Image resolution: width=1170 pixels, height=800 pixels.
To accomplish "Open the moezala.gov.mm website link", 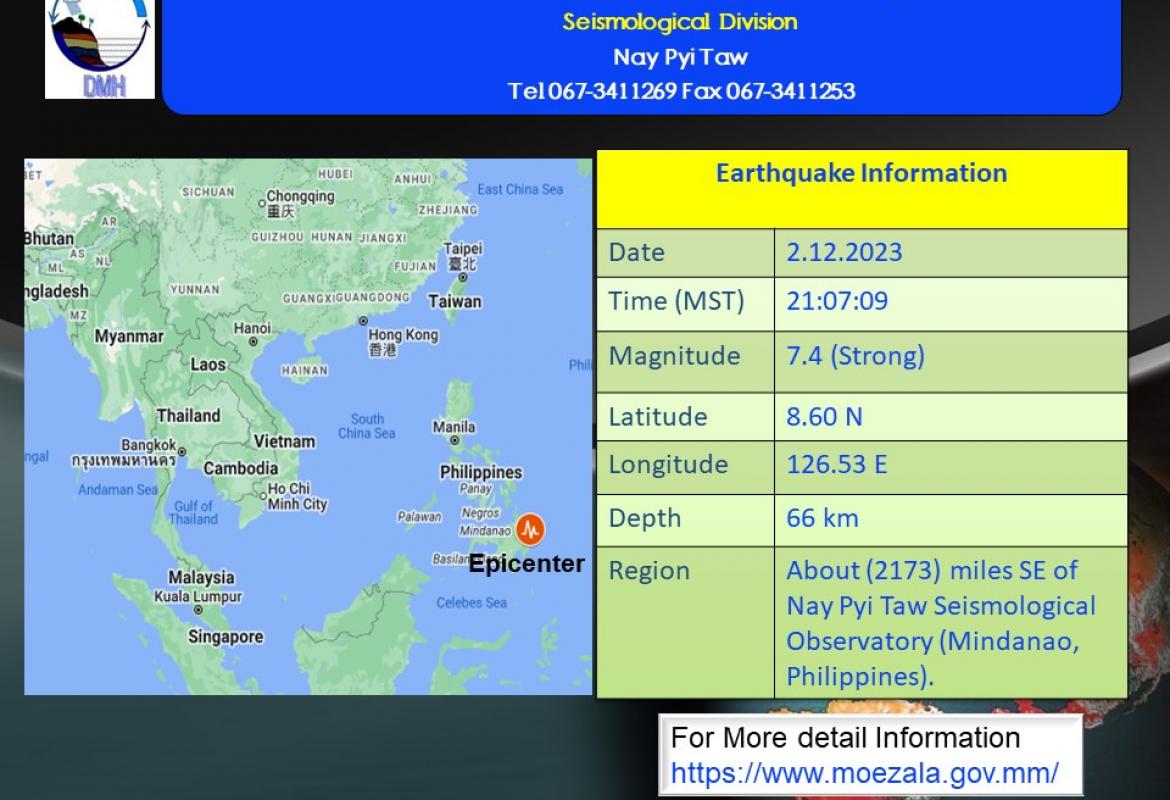I will 864,773.
